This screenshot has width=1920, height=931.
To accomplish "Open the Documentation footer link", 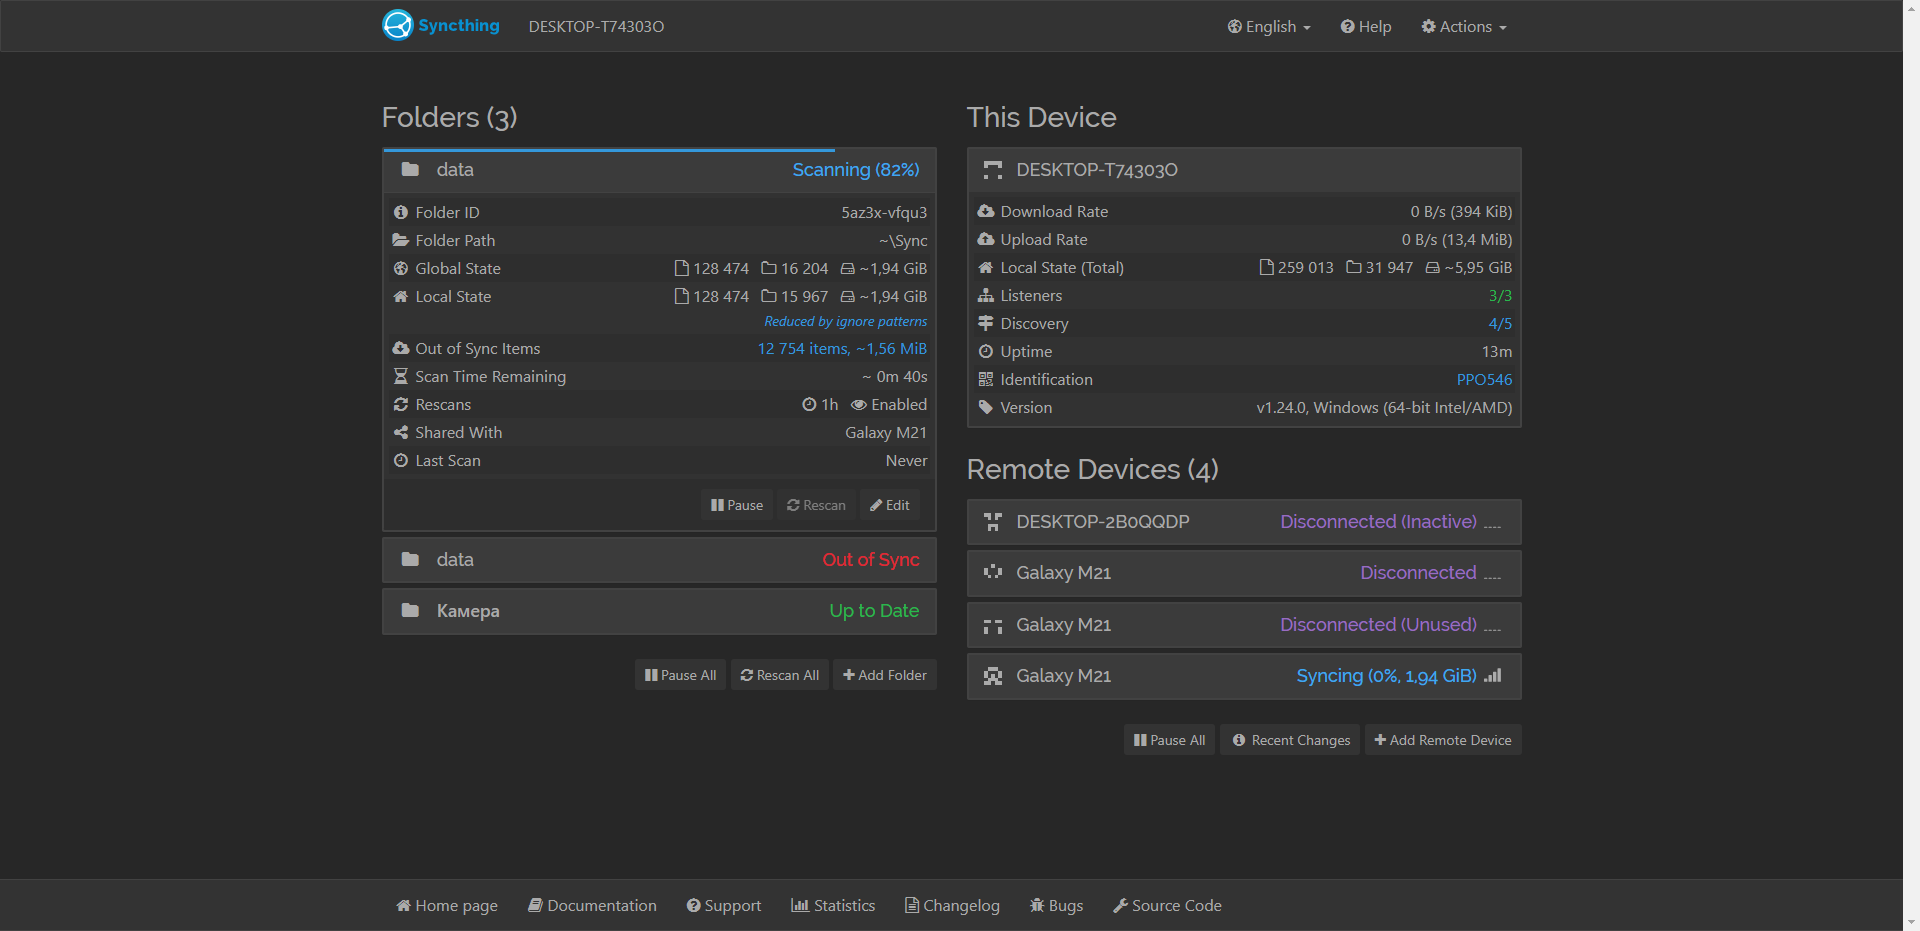I will pyautogui.click(x=592, y=906).
